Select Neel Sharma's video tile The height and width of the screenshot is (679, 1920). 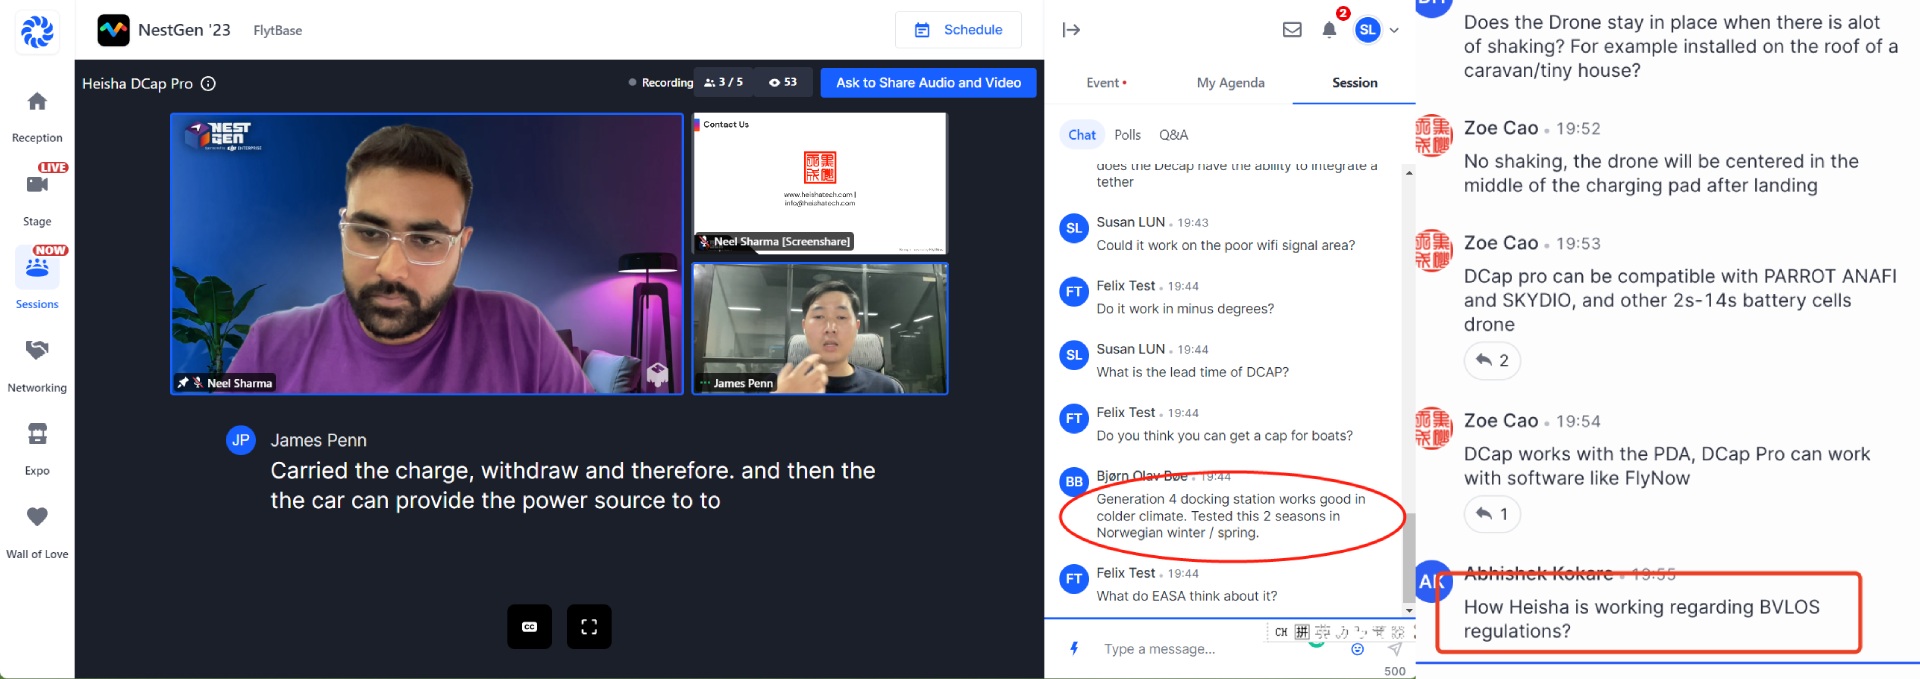coord(427,254)
